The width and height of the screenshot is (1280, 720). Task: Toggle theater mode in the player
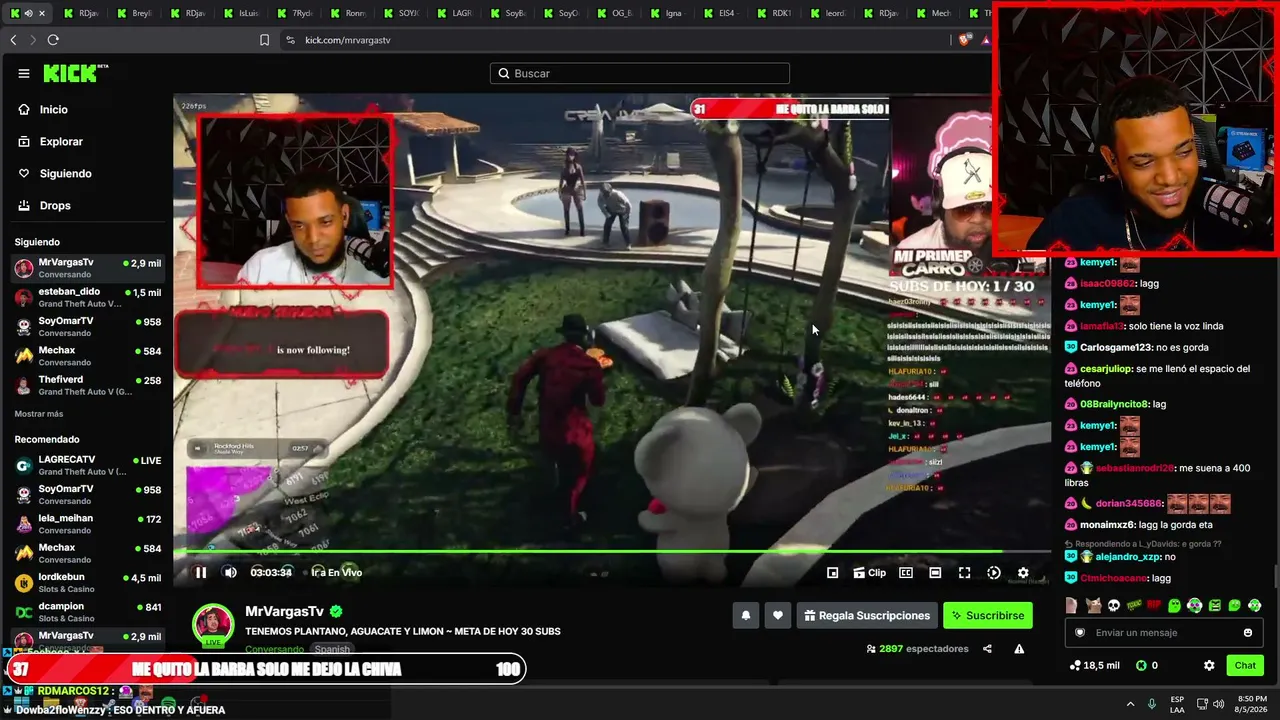point(935,573)
